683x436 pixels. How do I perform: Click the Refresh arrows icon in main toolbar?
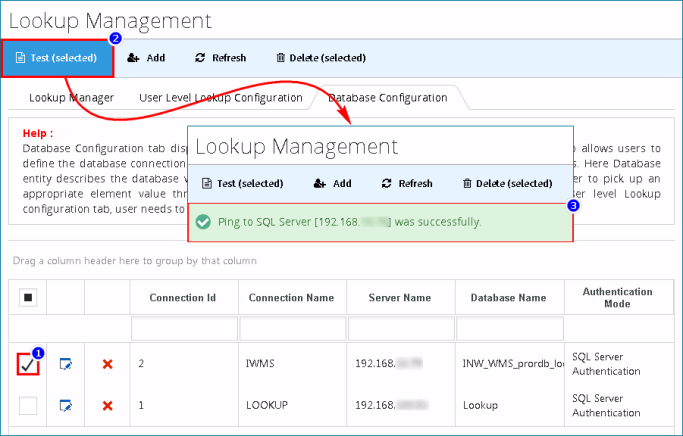click(x=200, y=58)
